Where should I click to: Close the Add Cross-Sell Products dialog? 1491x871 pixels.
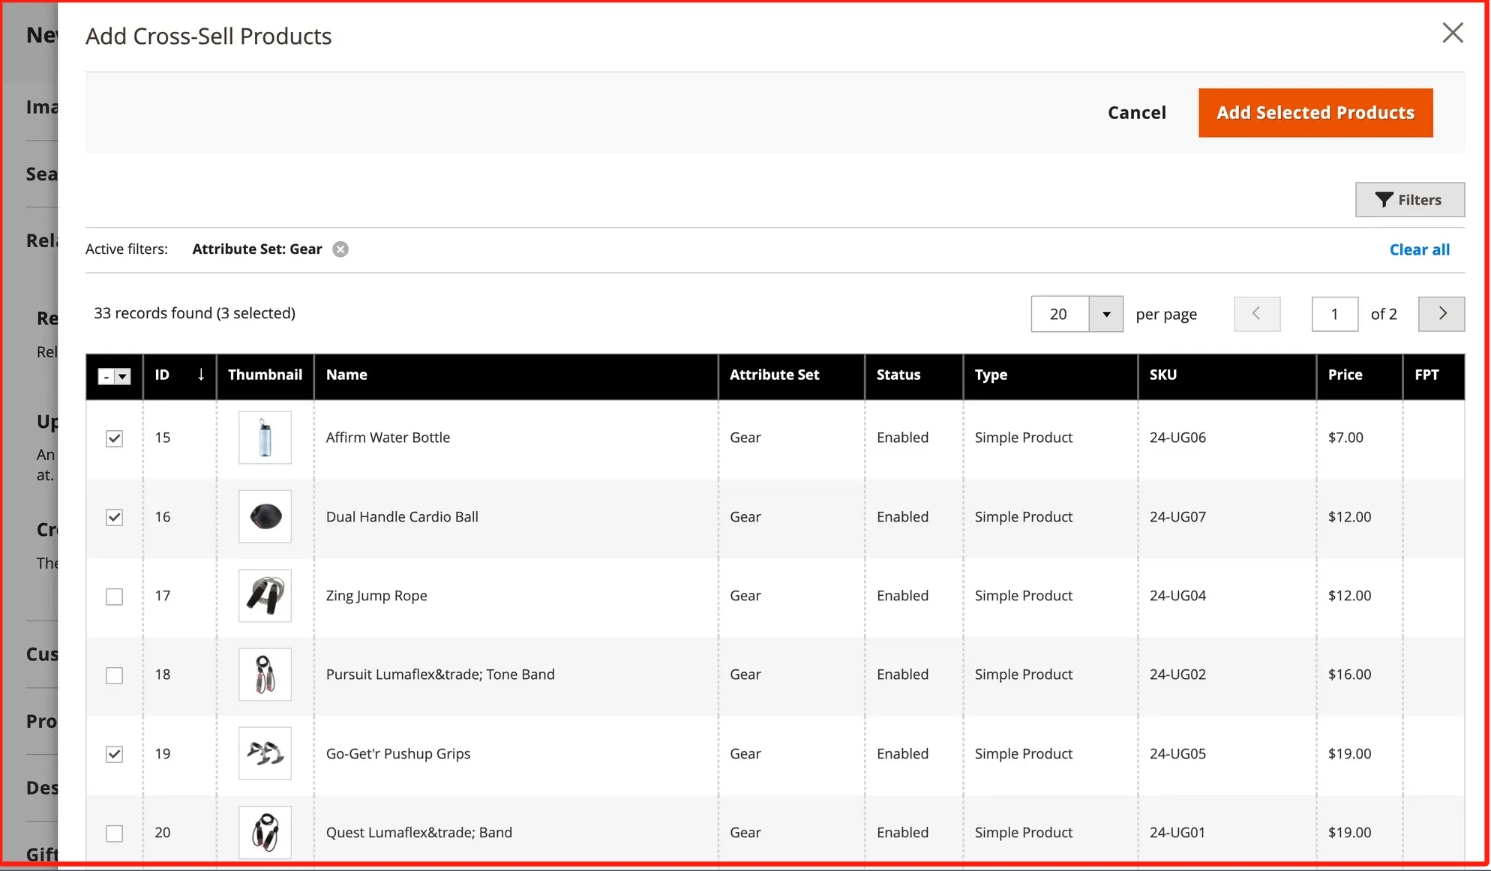[x=1452, y=33]
